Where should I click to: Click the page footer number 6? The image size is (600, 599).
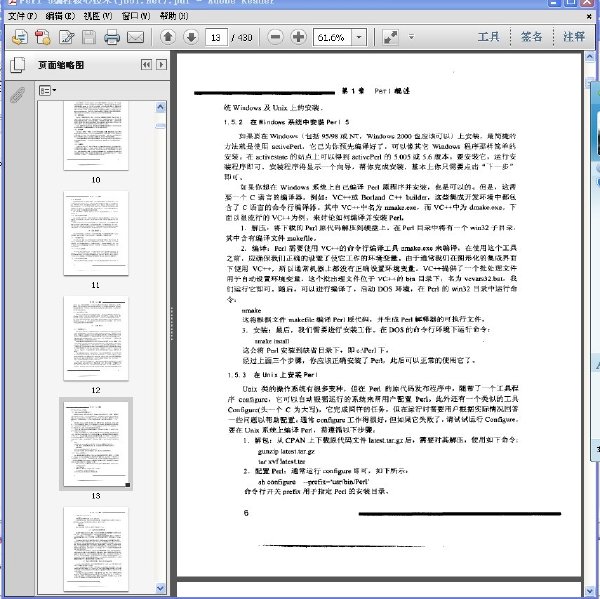click(x=246, y=513)
